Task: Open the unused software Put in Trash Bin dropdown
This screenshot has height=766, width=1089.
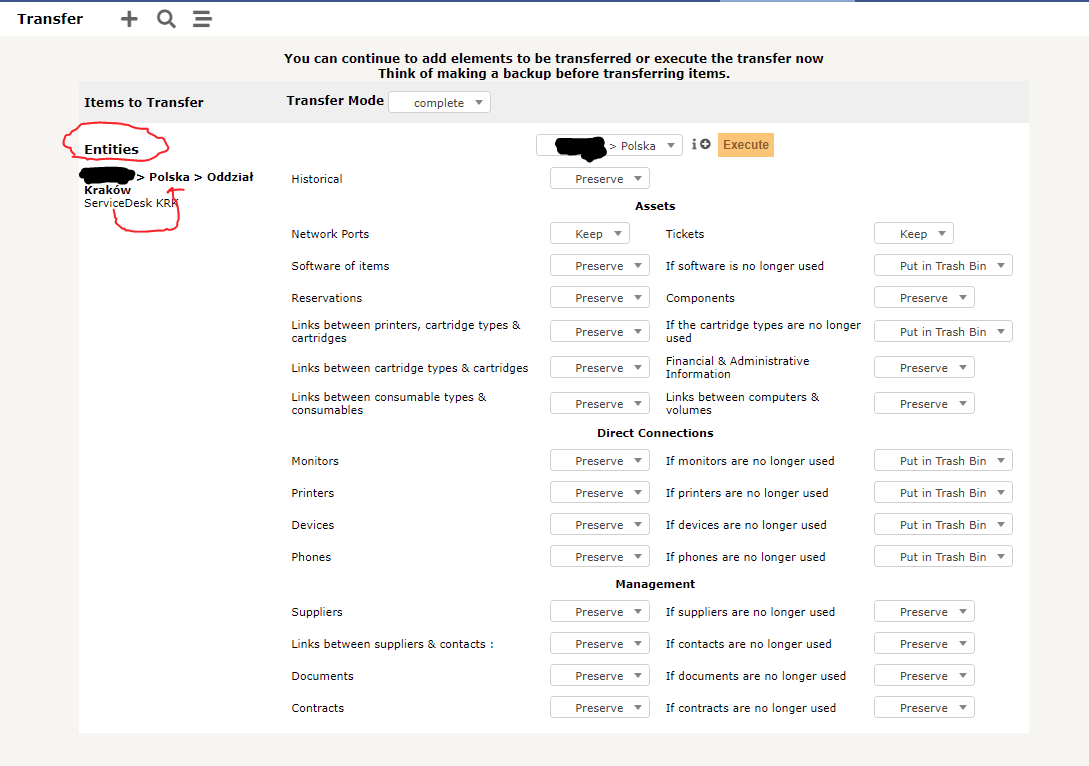Action: [942, 264]
